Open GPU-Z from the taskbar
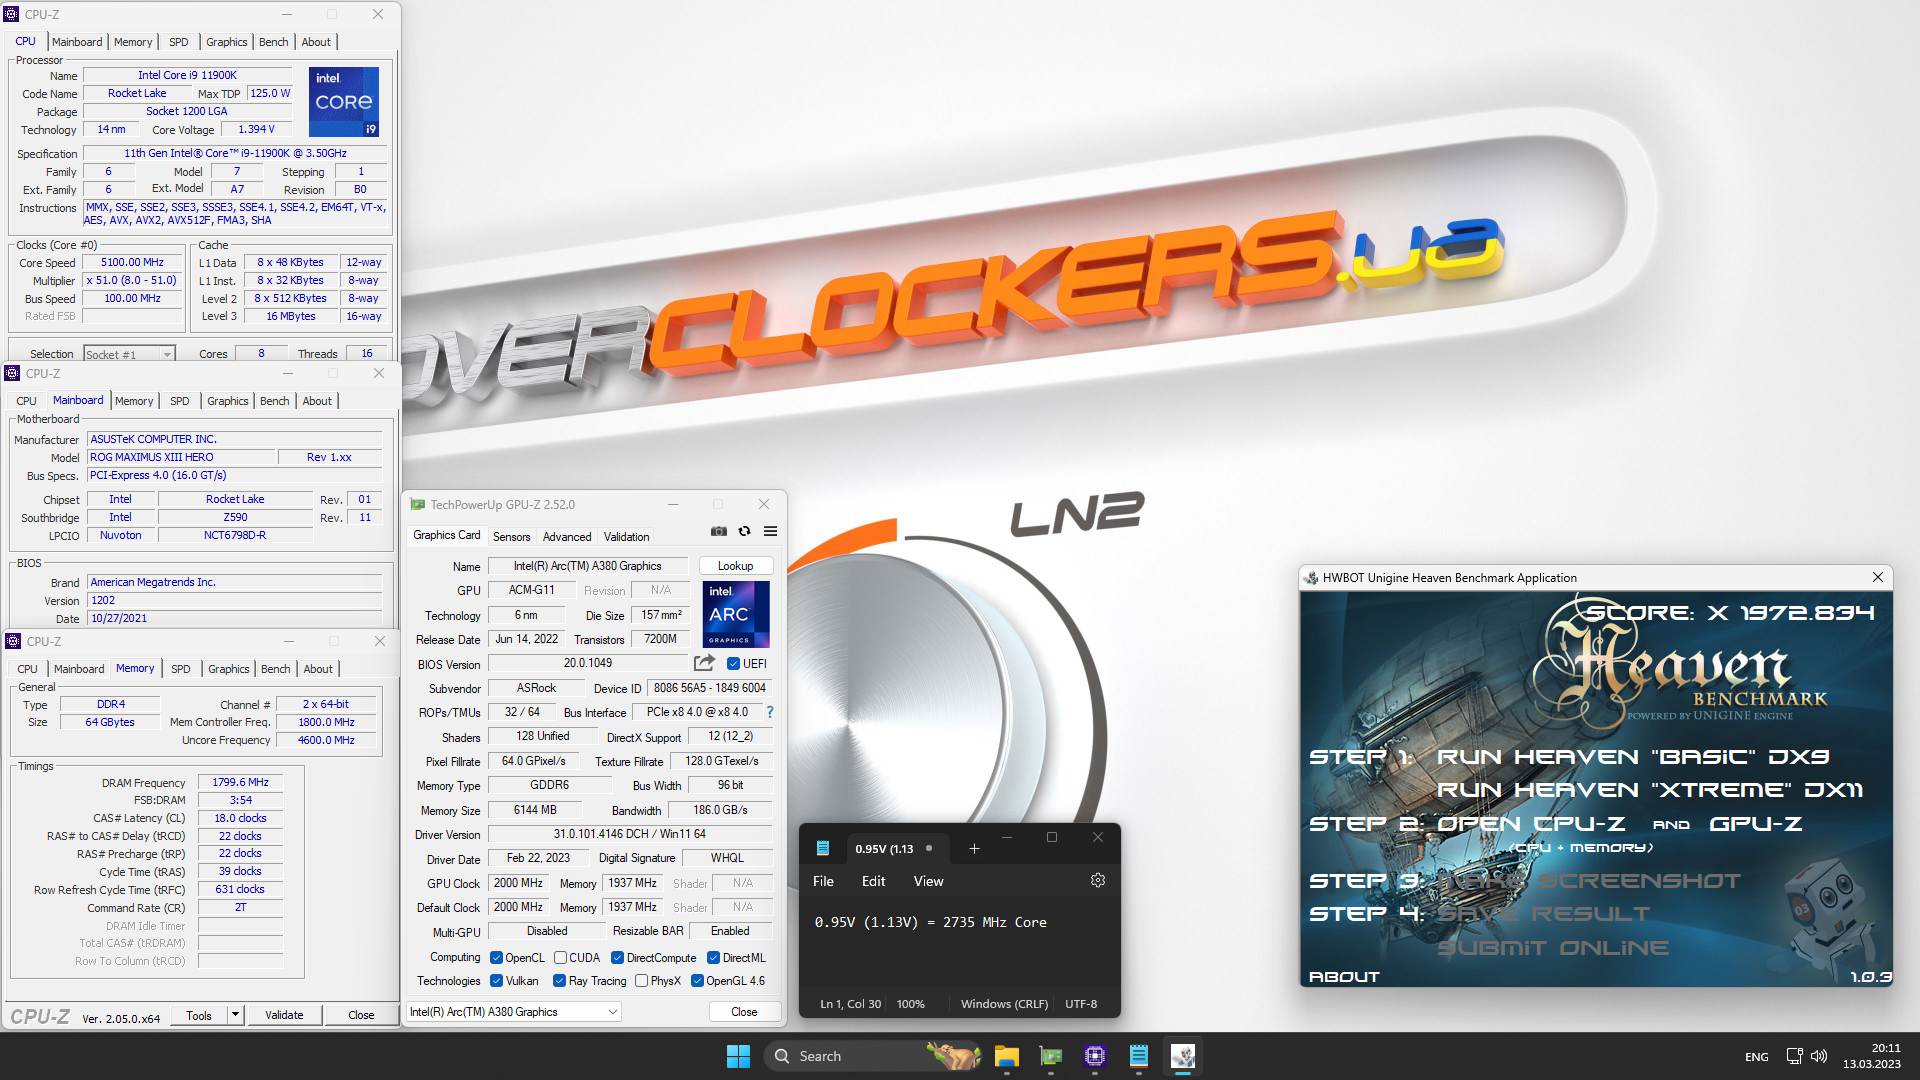The height and width of the screenshot is (1080, 1920). click(x=1050, y=1056)
